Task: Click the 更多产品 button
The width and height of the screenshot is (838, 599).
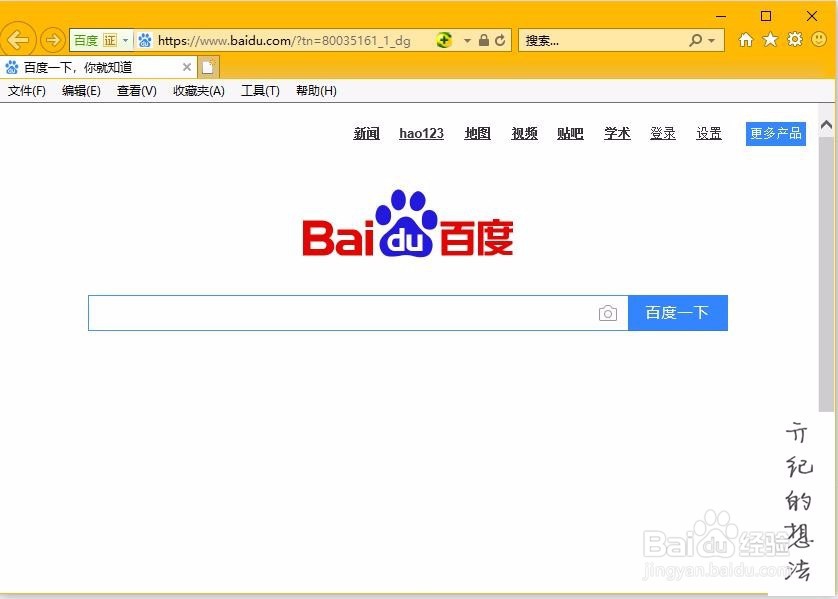Action: click(x=776, y=133)
